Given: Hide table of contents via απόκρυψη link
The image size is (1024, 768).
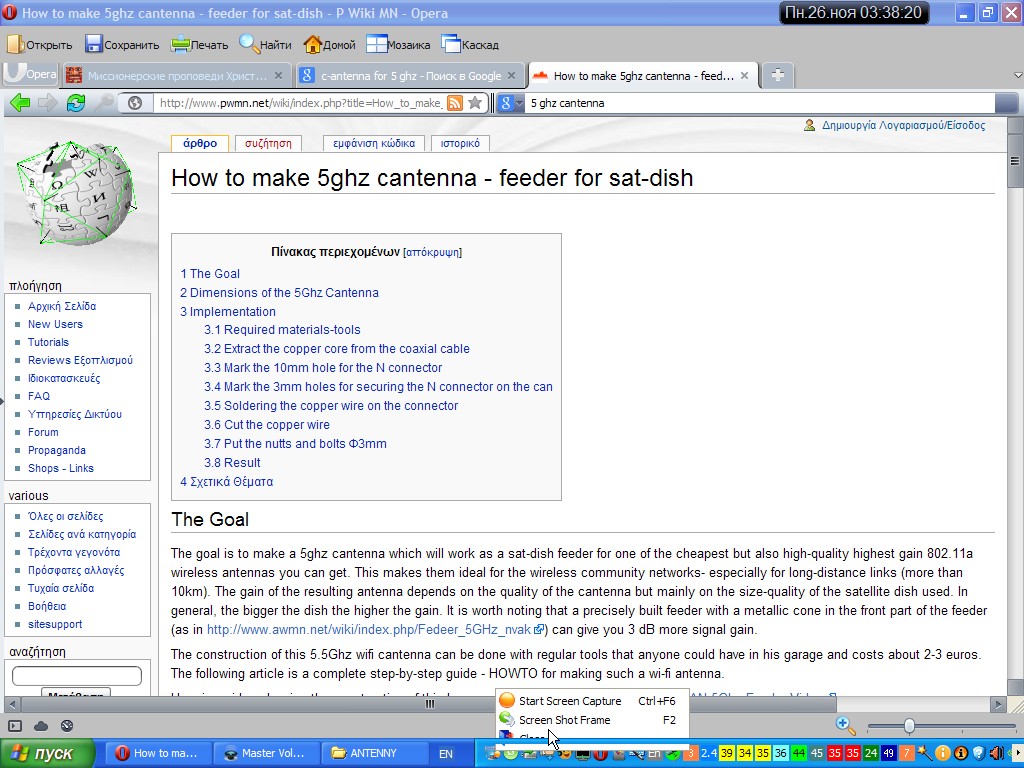Looking at the screenshot, I should (432, 253).
